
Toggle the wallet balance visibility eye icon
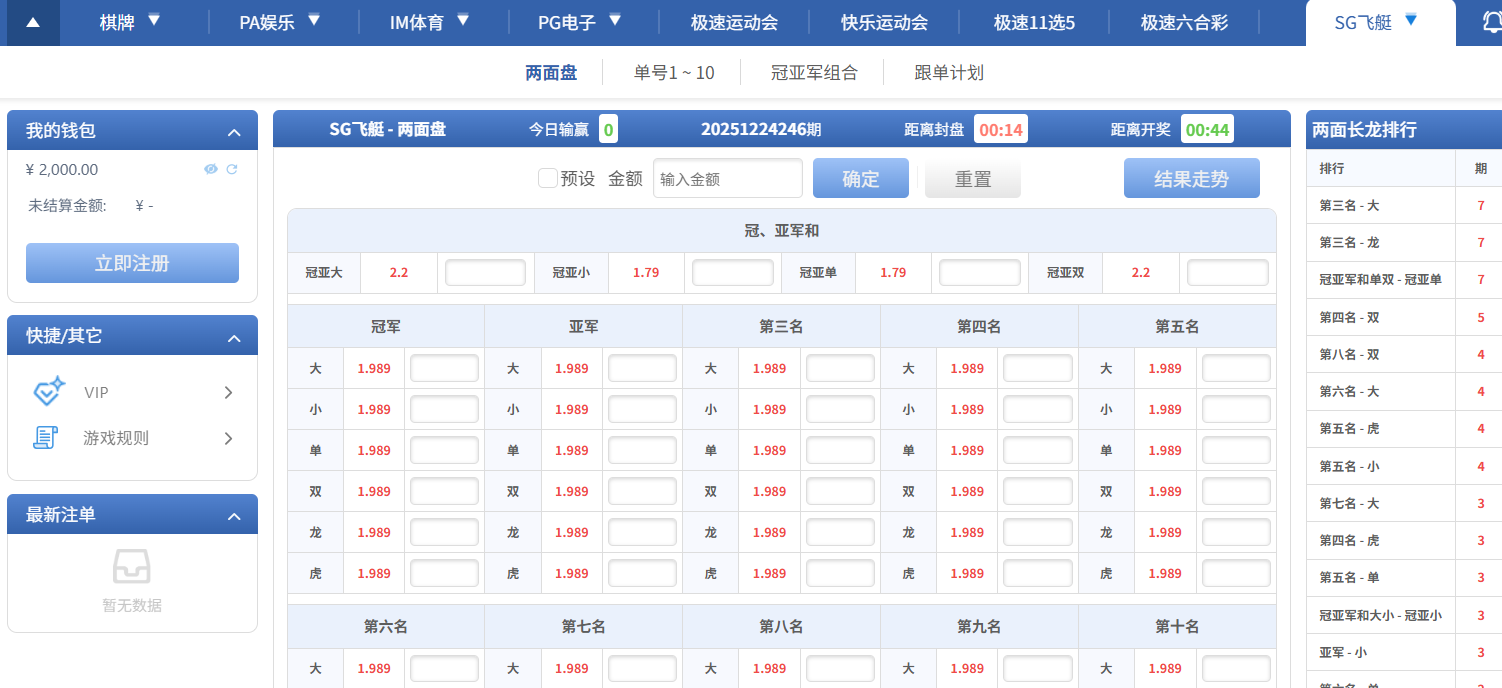click(x=211, y=170)
